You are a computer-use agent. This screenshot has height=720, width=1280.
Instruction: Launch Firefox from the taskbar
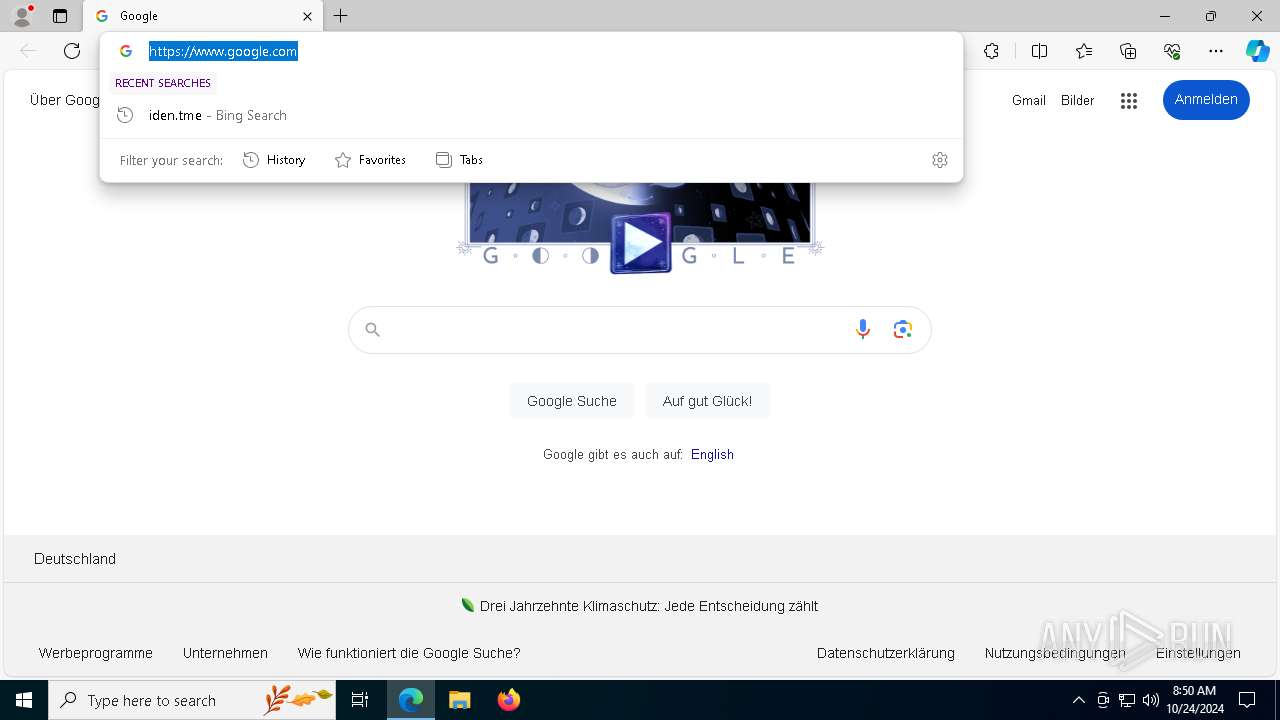[x=508, y=700]
